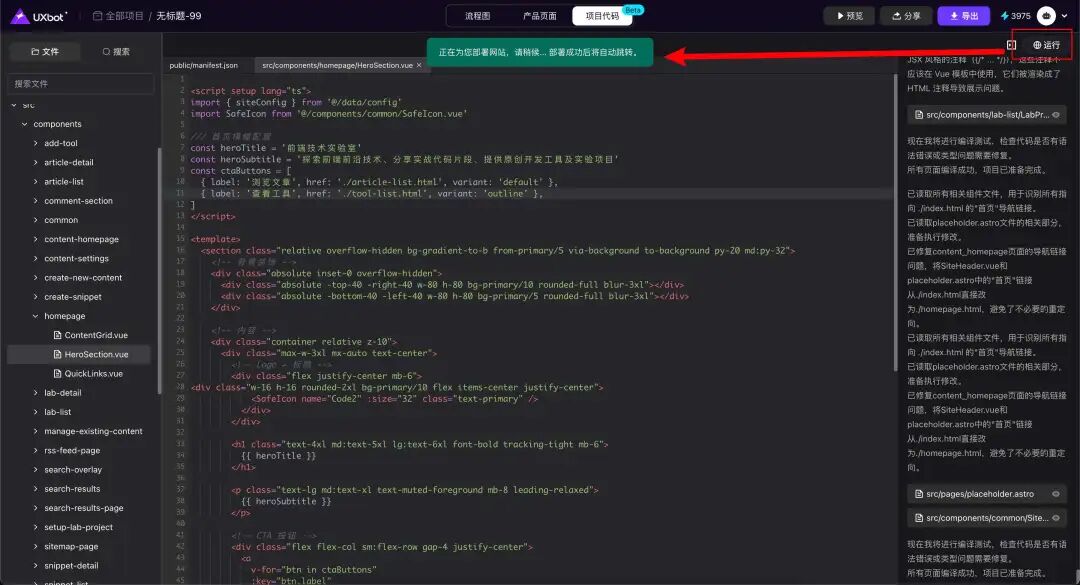Click the 导出 export button

tap(964, 16)
